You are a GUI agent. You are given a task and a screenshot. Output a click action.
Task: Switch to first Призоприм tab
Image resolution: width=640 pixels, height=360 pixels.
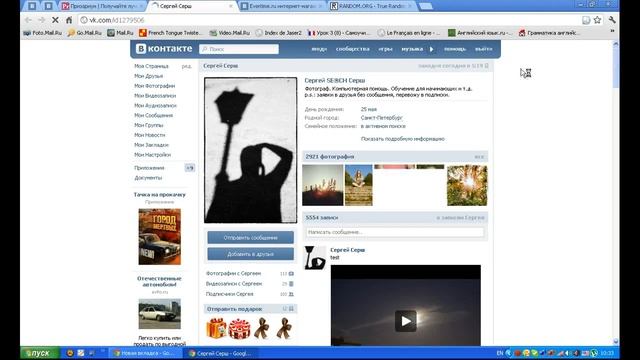[102, 6]
